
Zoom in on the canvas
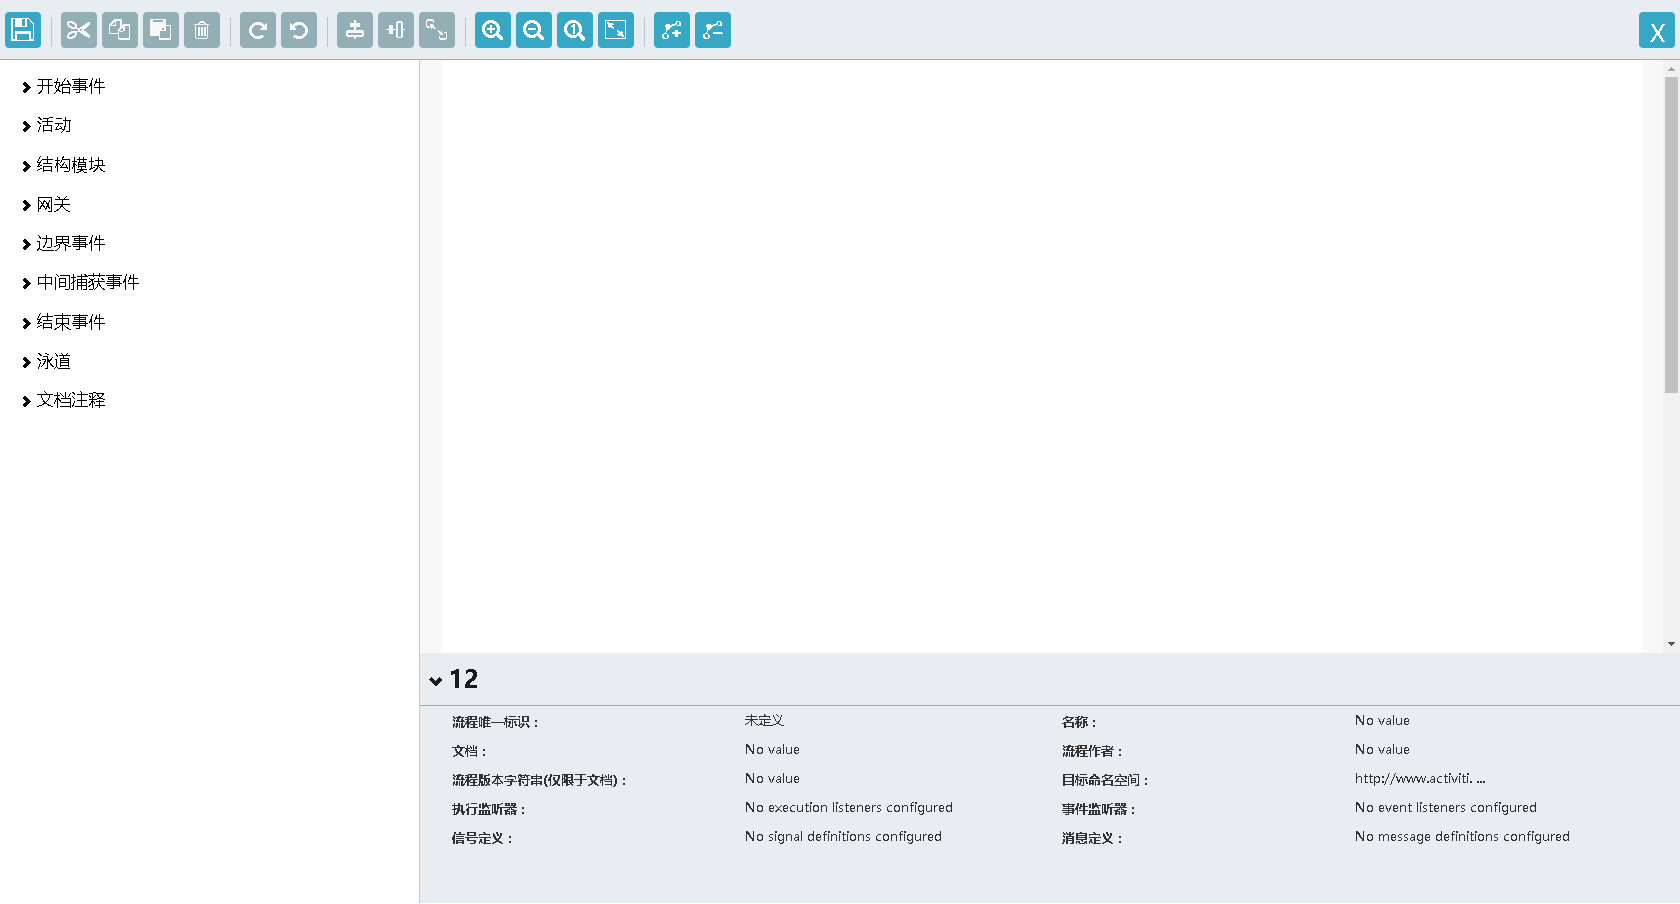point(492,30)
